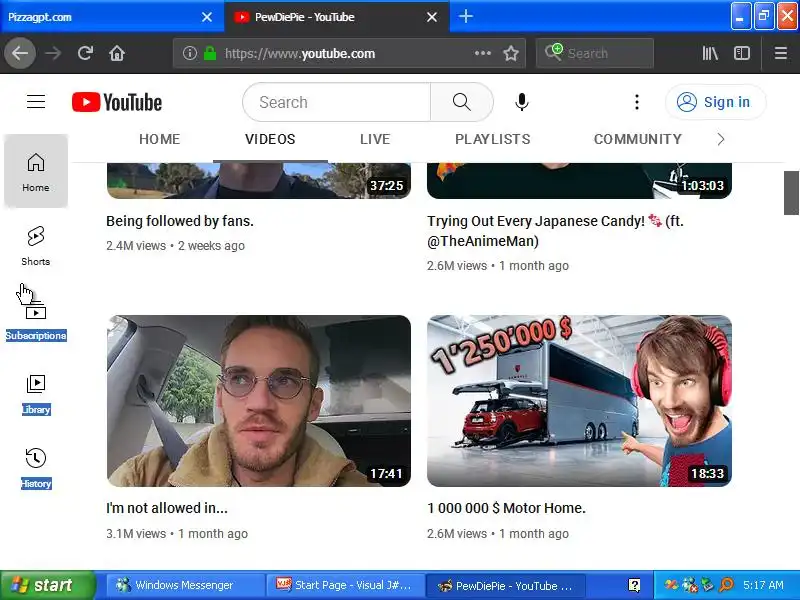Click the Sign in button
The width and height of the screenshot is (800, 600).
[715, 102]
